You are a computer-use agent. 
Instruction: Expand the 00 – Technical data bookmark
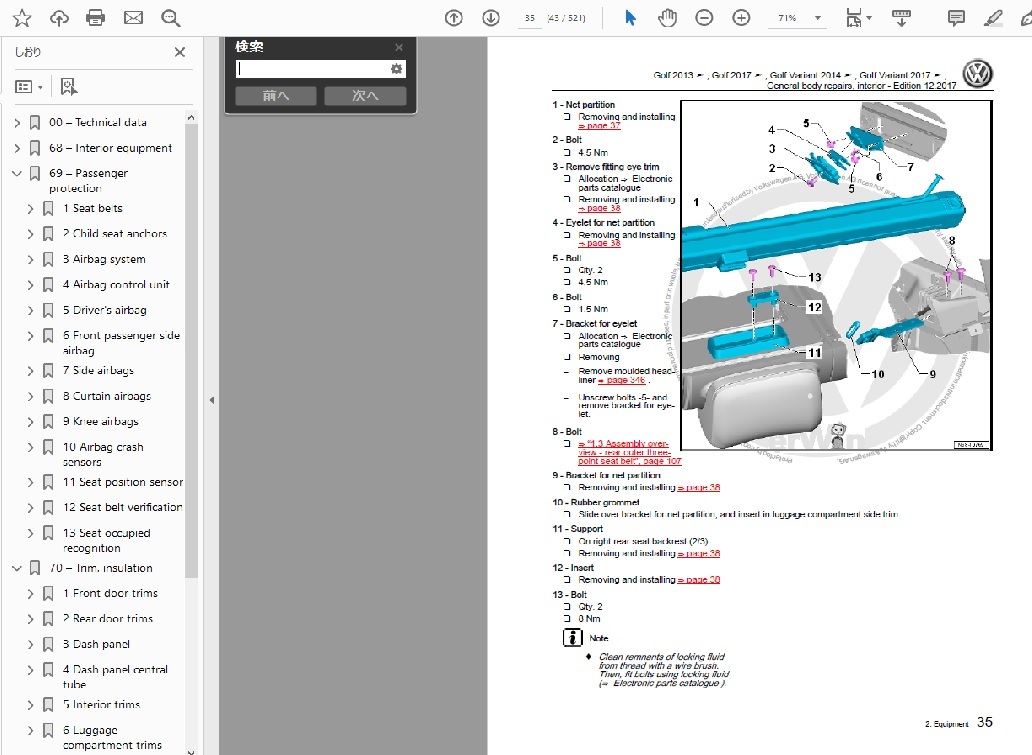pos(17,122)
